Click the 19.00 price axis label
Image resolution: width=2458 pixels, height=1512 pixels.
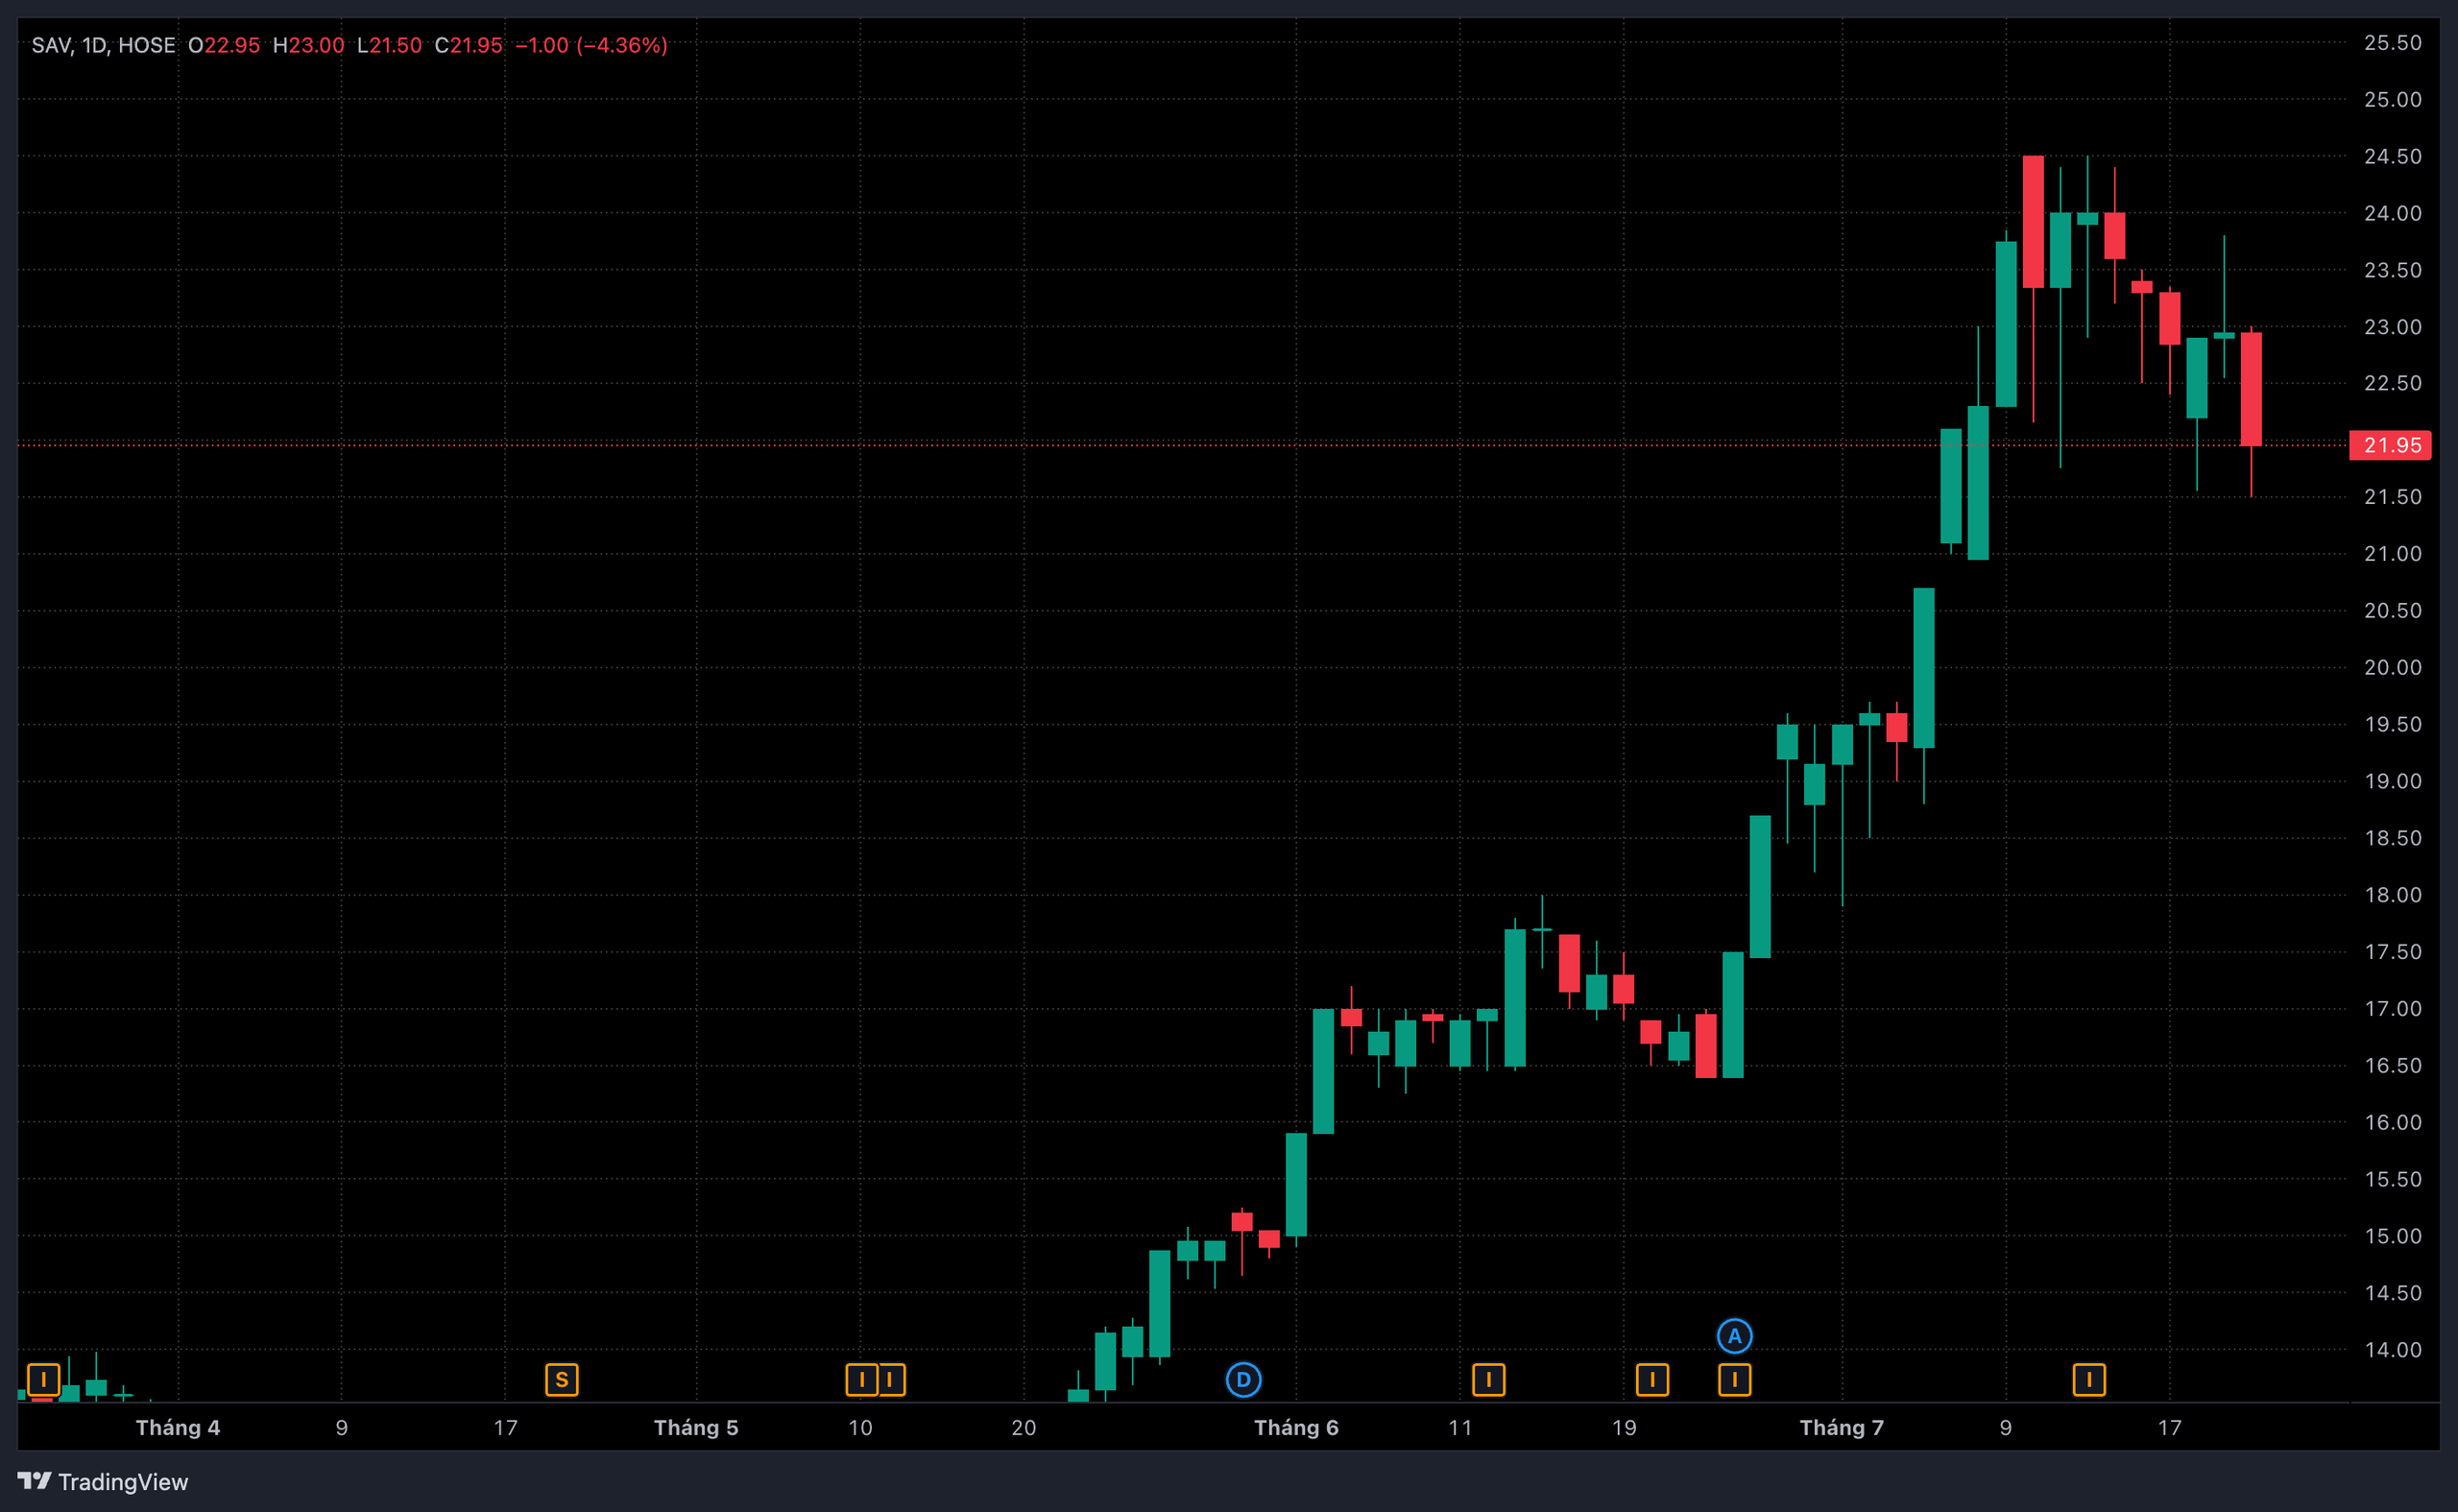click(2392, 781)
